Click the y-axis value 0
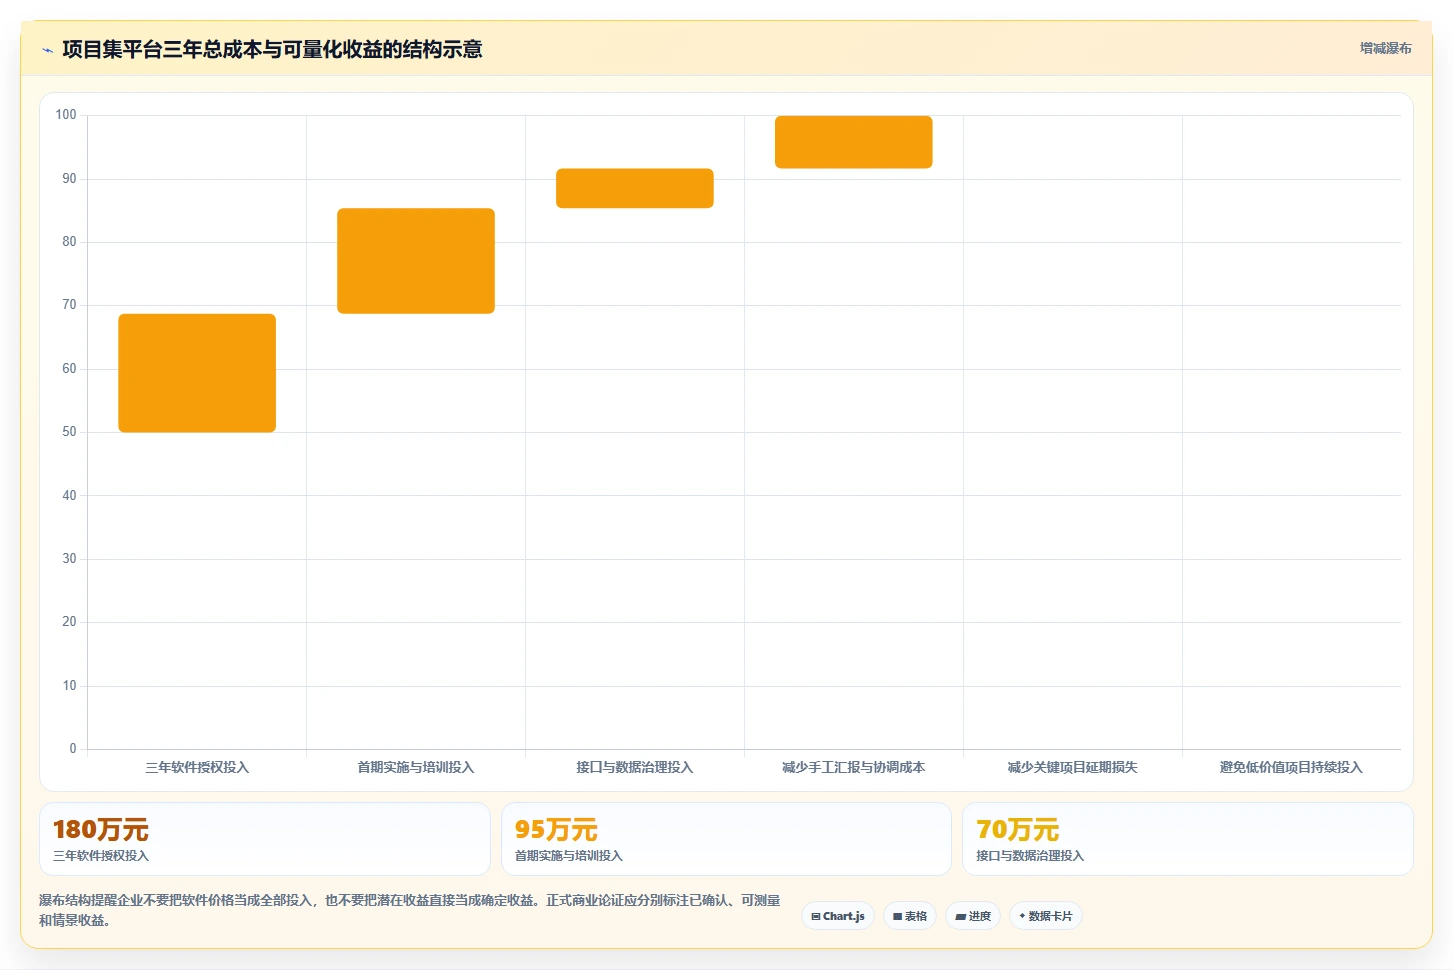 click(73, 749)
